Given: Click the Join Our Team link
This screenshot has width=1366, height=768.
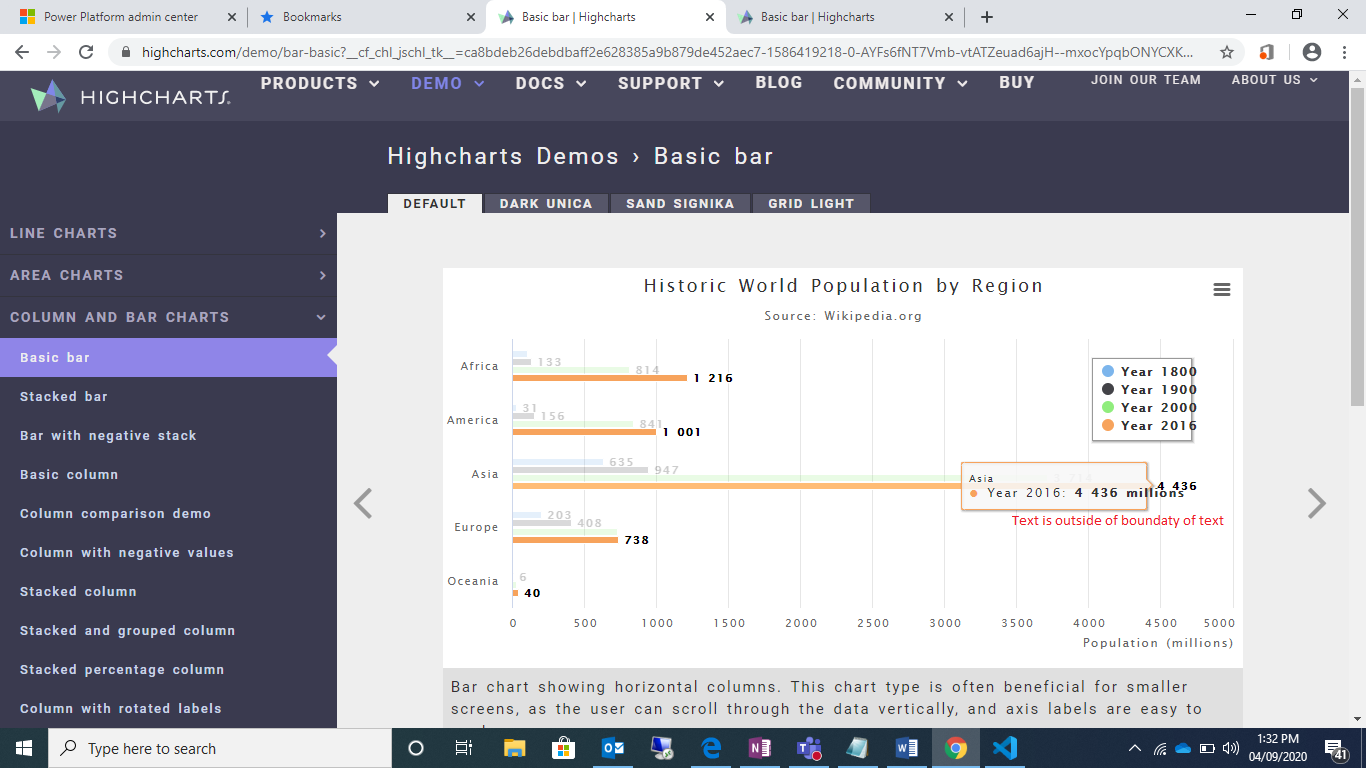Looking at the screenshot, I should [x=1147, y=80].
